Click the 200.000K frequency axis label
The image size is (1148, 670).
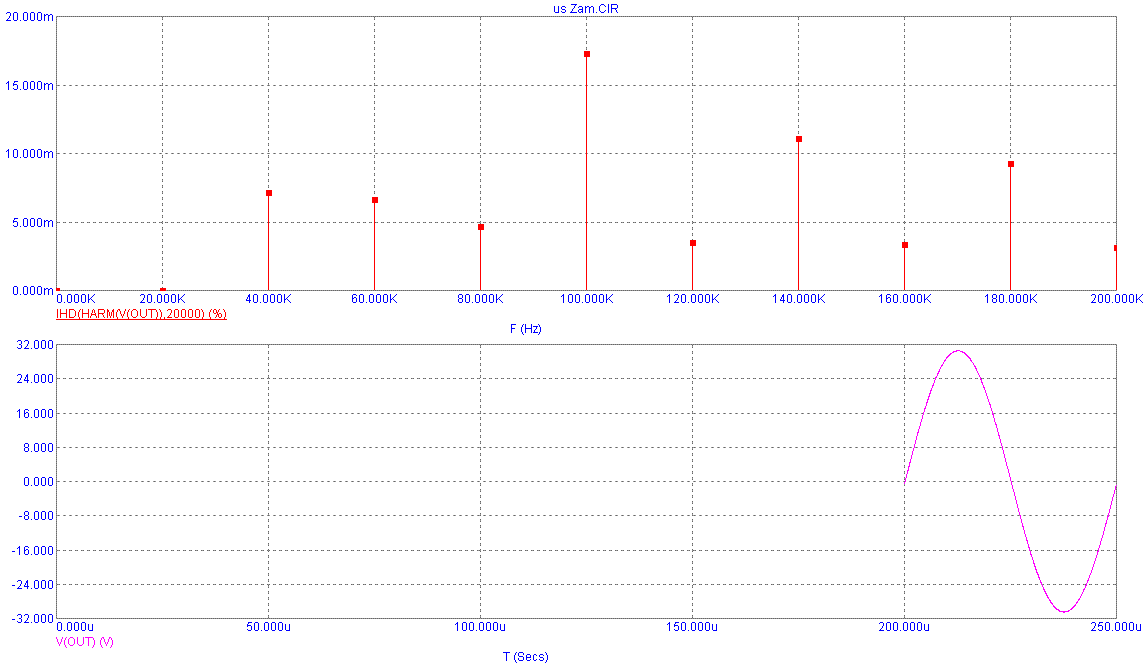(1116, 299)
